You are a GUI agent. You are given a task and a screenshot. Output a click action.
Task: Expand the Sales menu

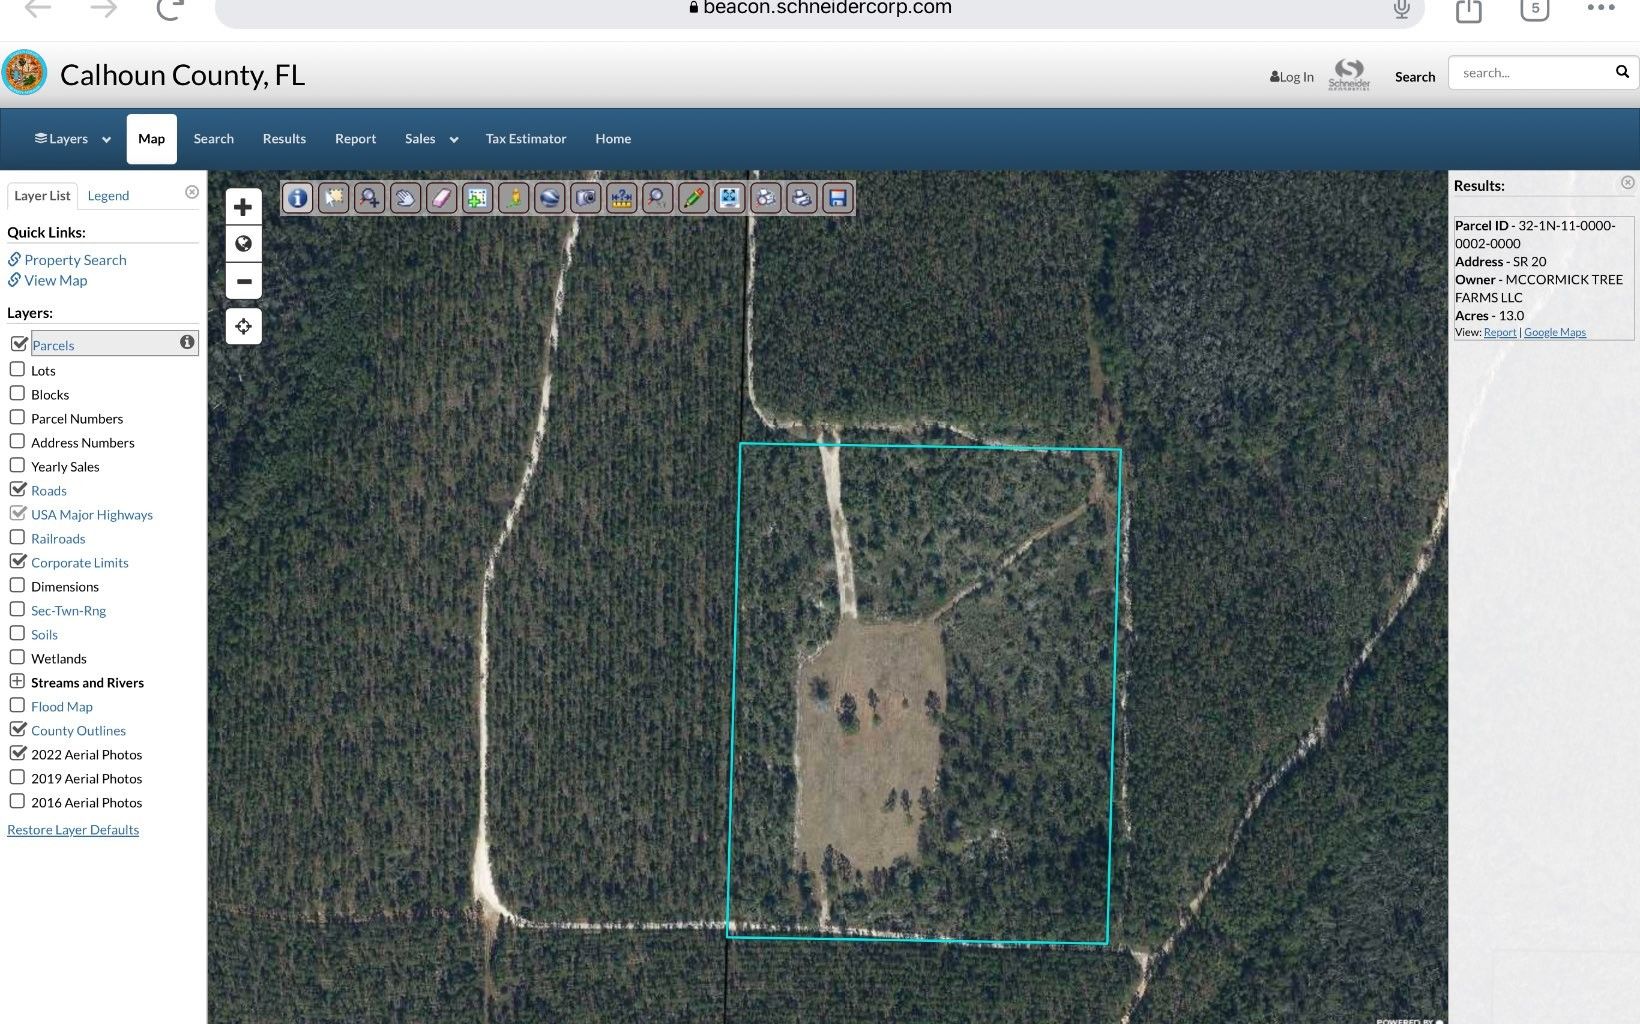pos(430,138)
